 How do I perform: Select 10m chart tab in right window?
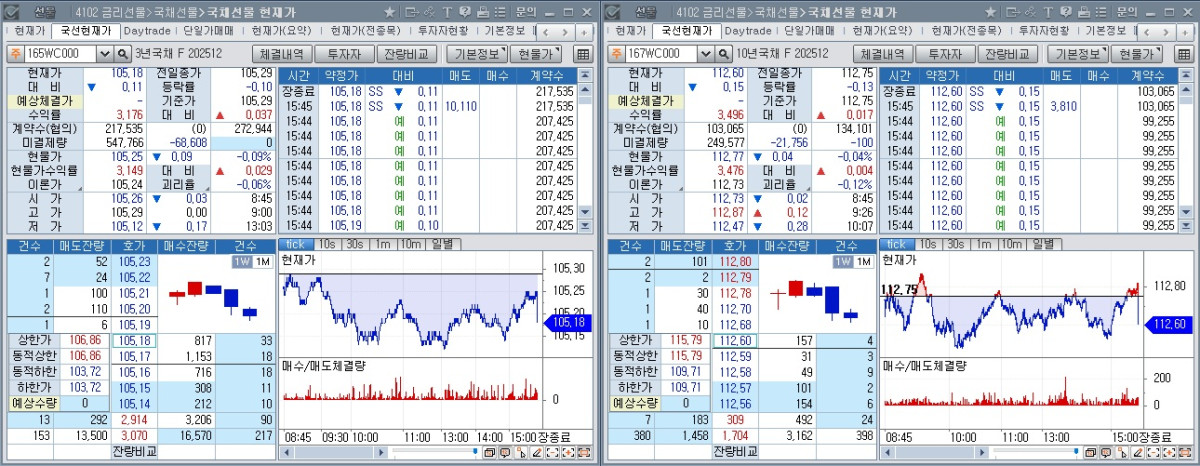tap(1010, 244)
